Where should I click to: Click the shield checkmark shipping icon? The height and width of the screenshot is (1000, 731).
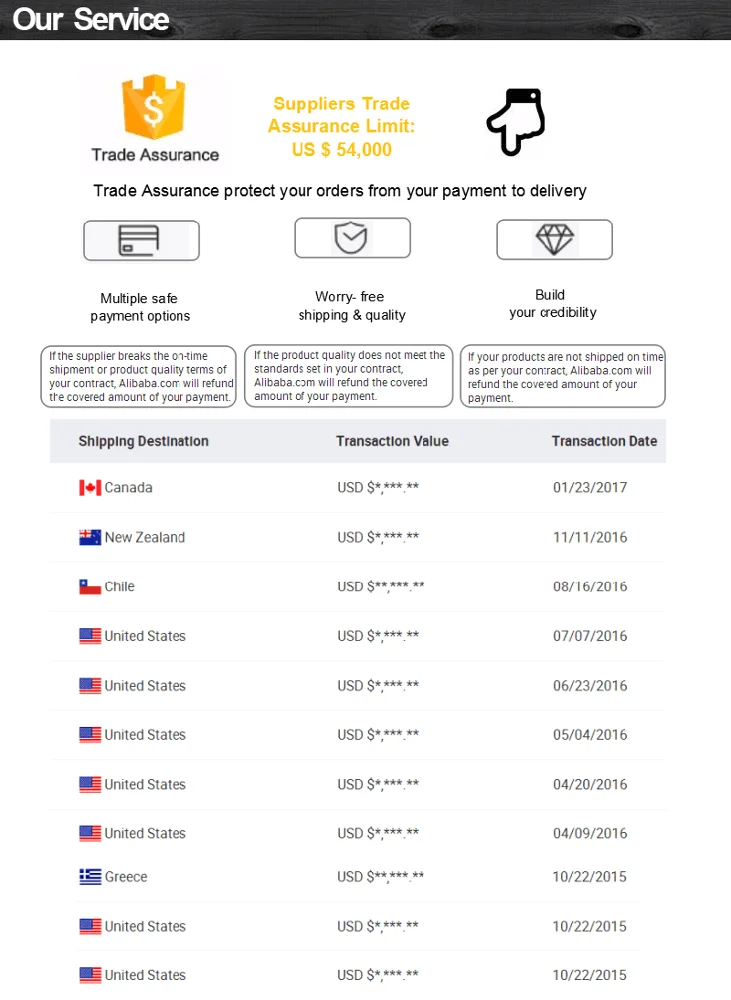[x=351, y=238]
